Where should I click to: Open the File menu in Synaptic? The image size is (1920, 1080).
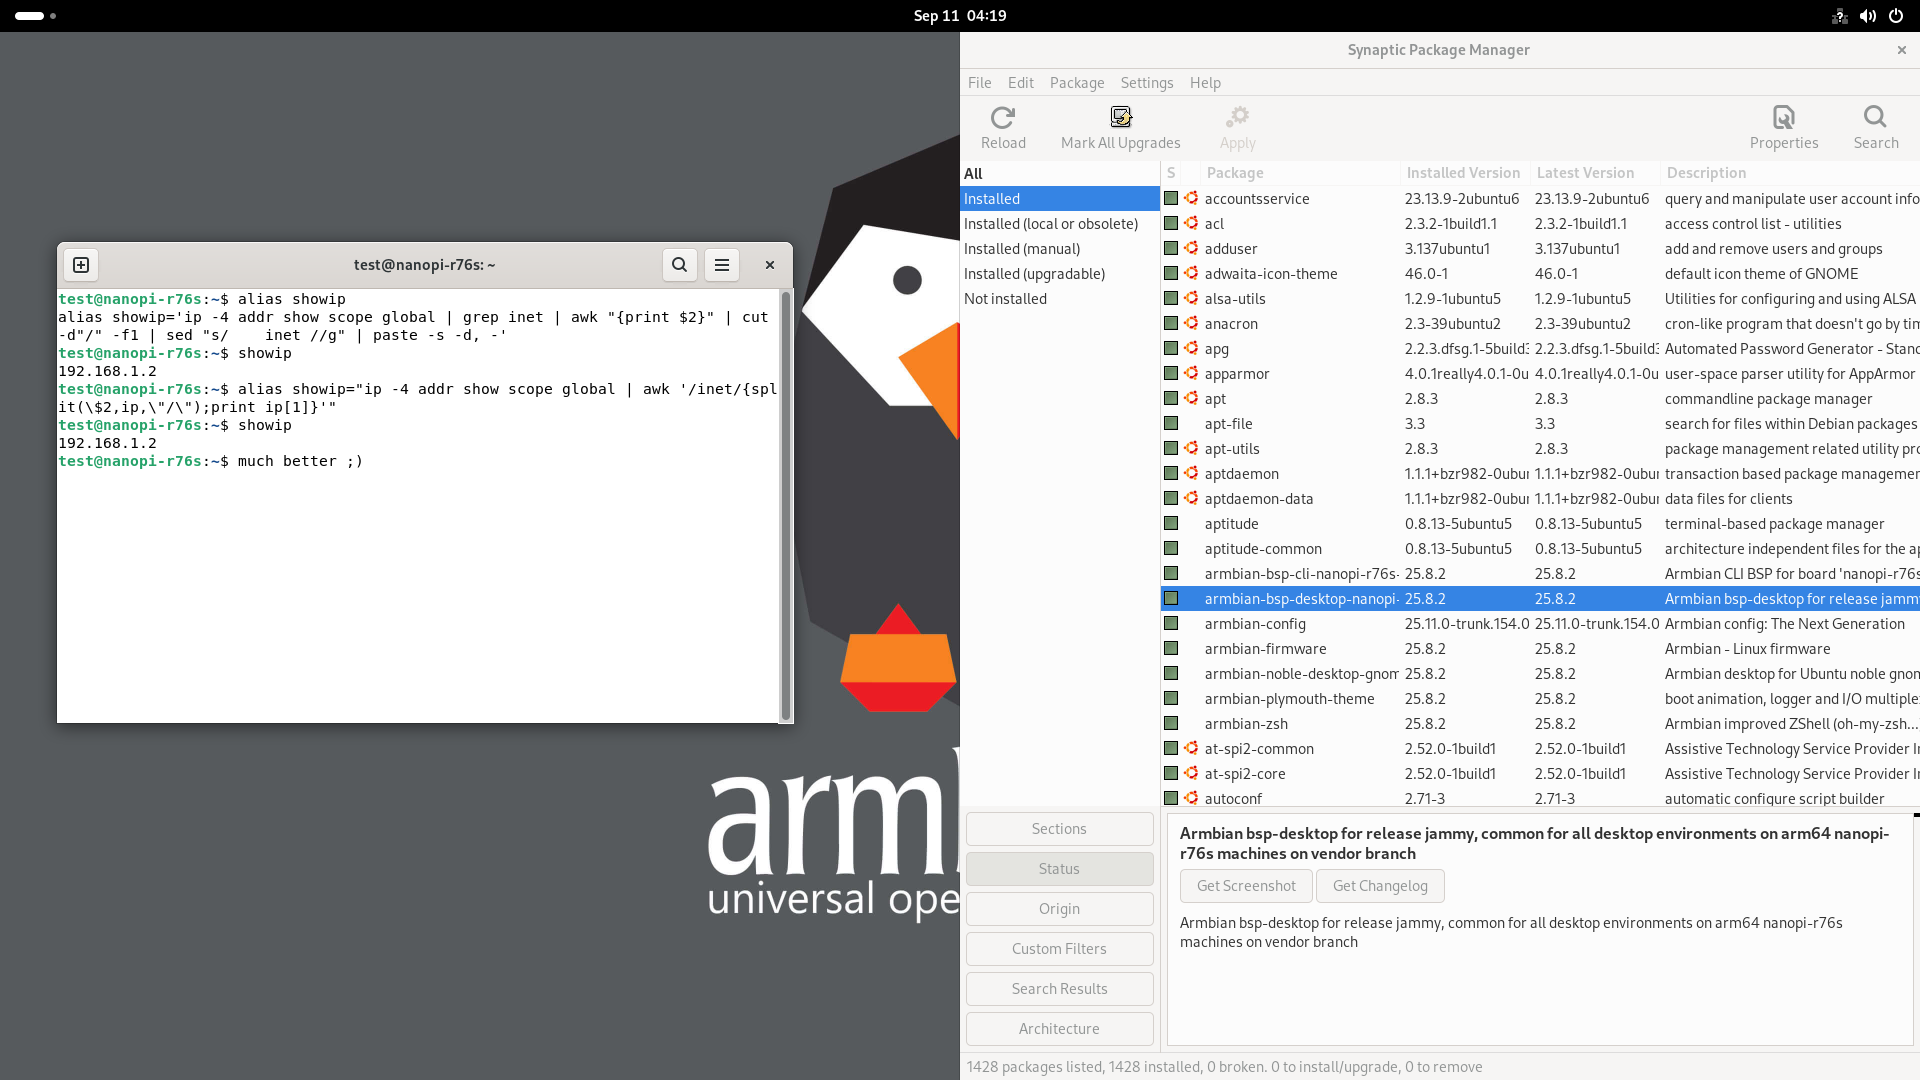pyautogui.click(x=979, y=83)
